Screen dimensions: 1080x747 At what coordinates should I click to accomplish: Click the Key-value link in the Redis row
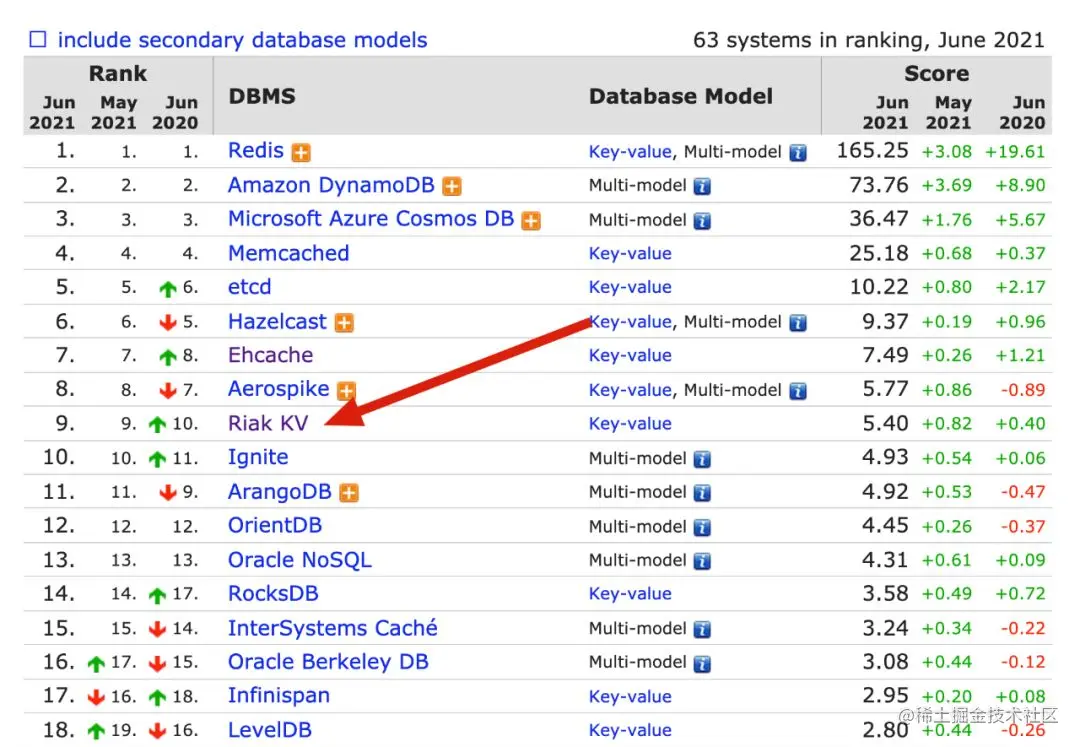pos(630,151)
